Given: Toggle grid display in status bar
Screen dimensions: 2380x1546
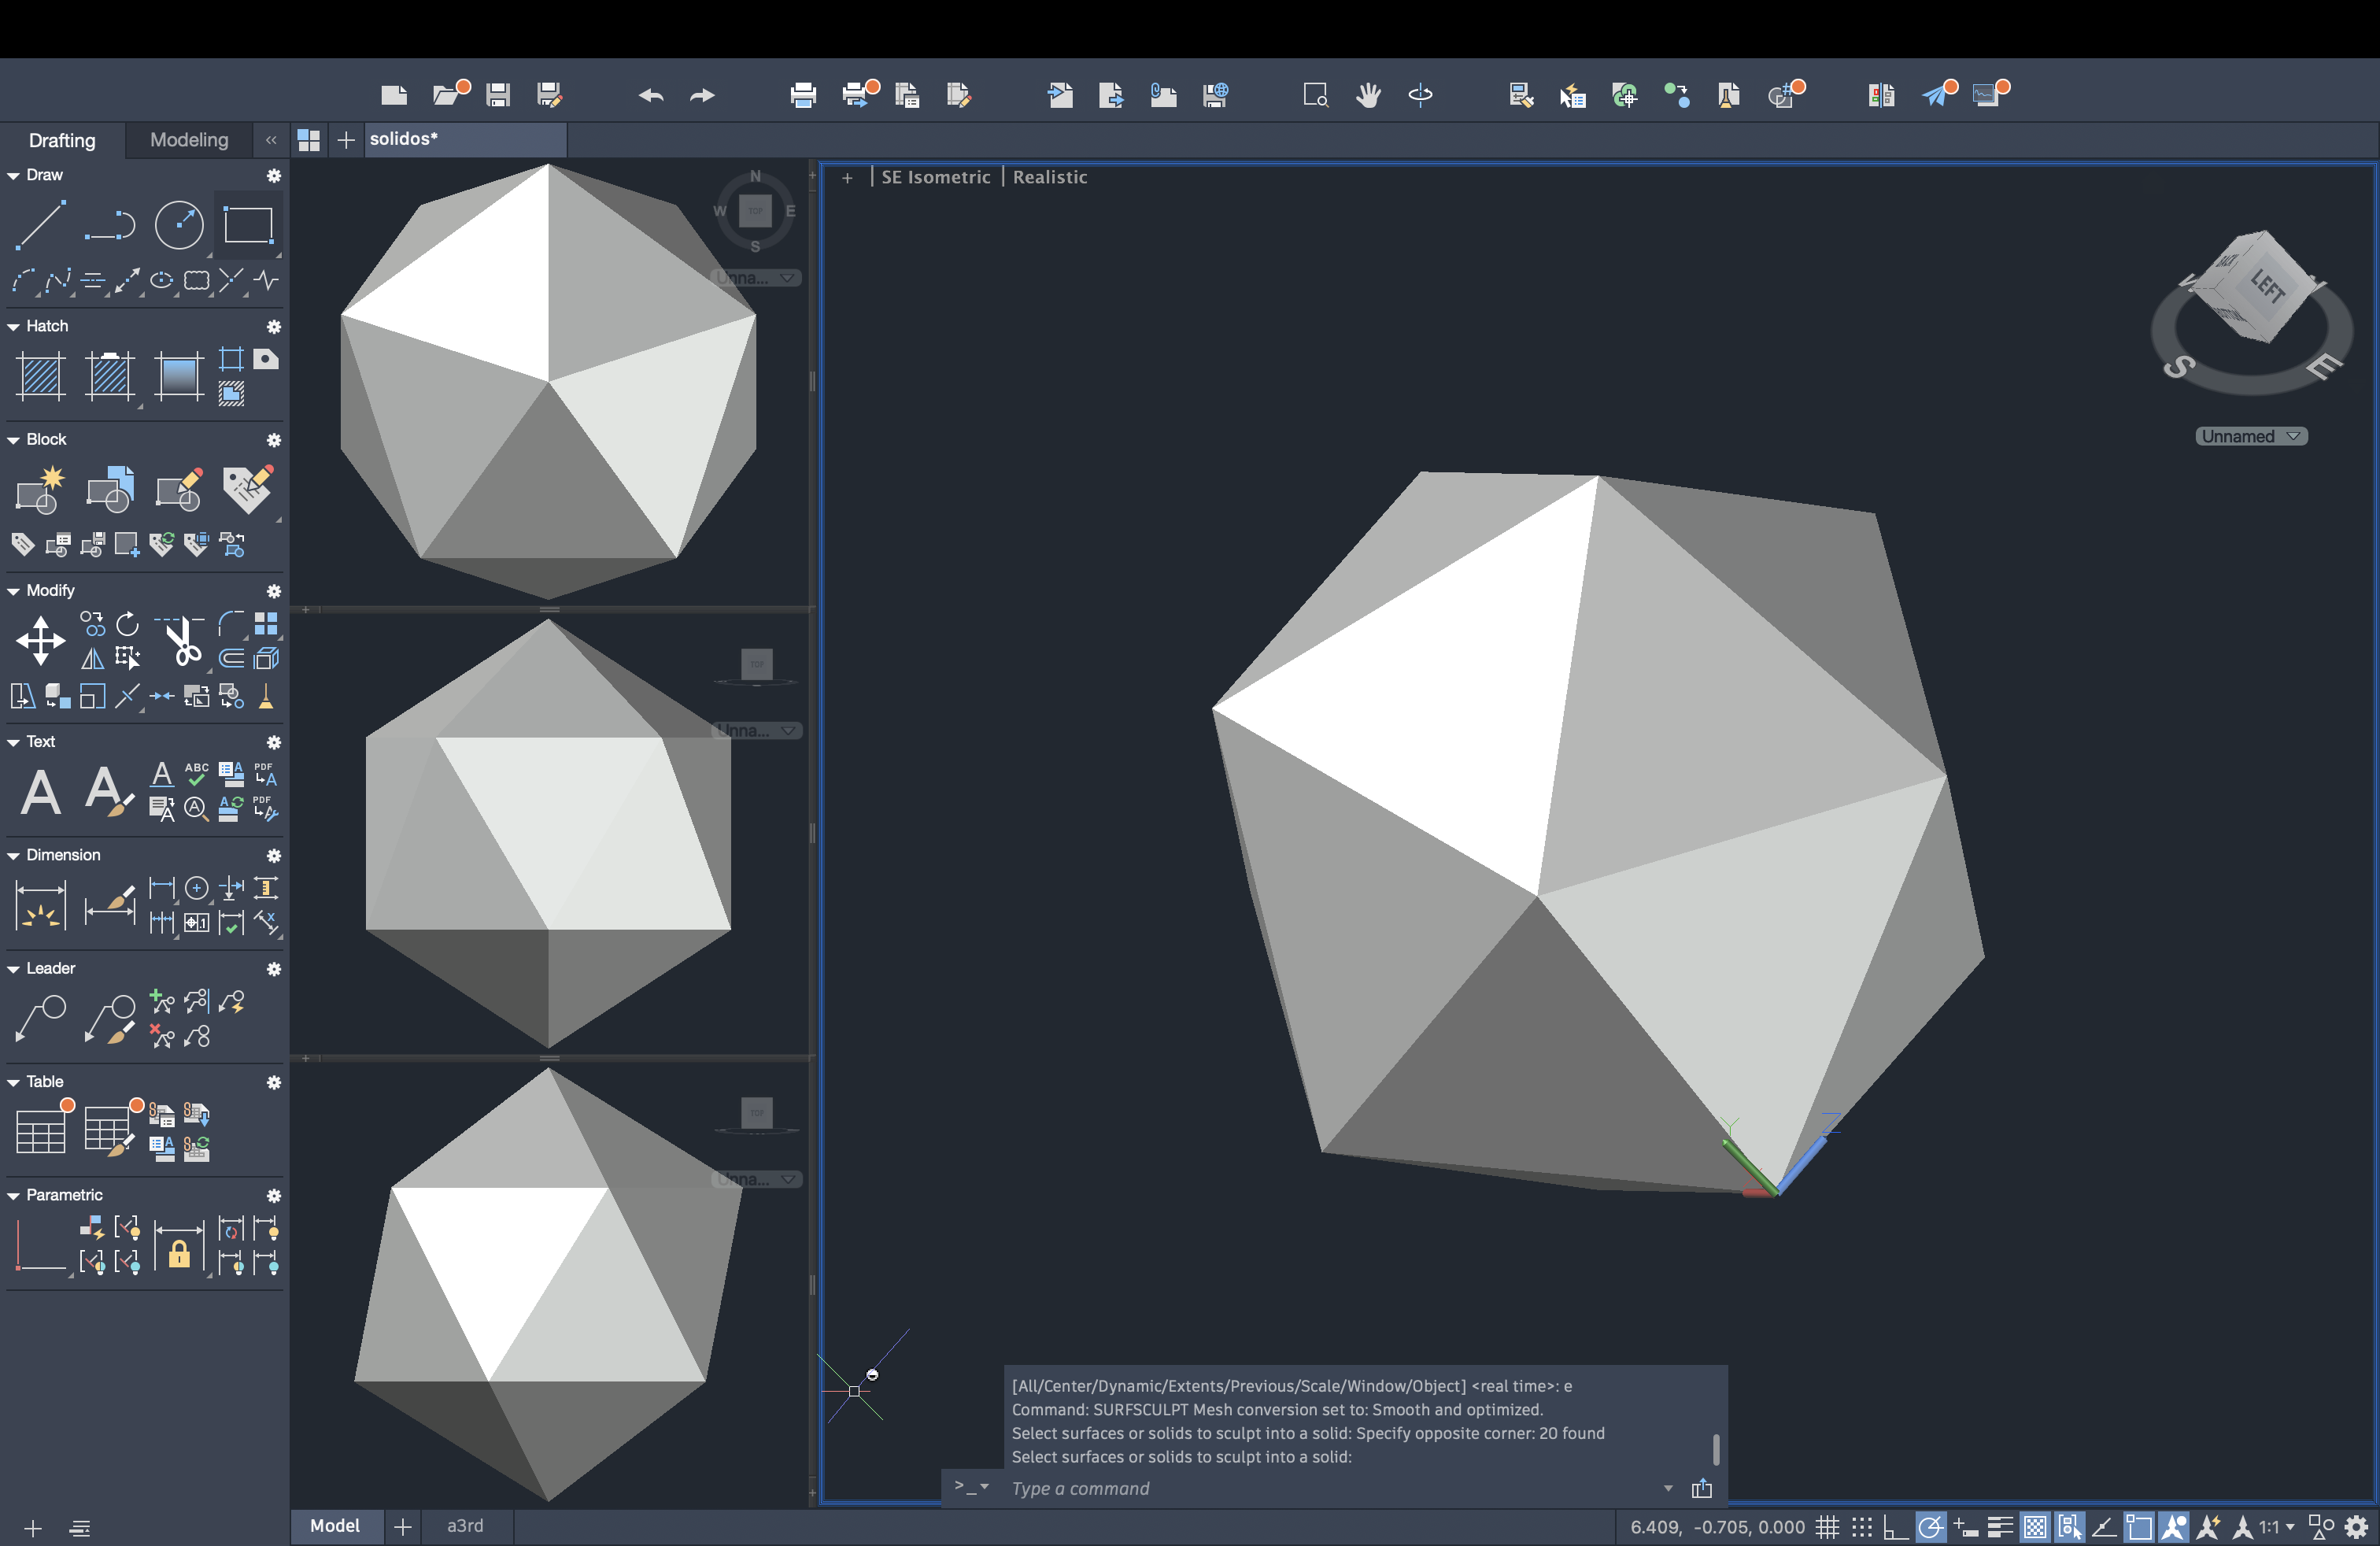Looking at the screenshot, I should coord(1827,1527).
